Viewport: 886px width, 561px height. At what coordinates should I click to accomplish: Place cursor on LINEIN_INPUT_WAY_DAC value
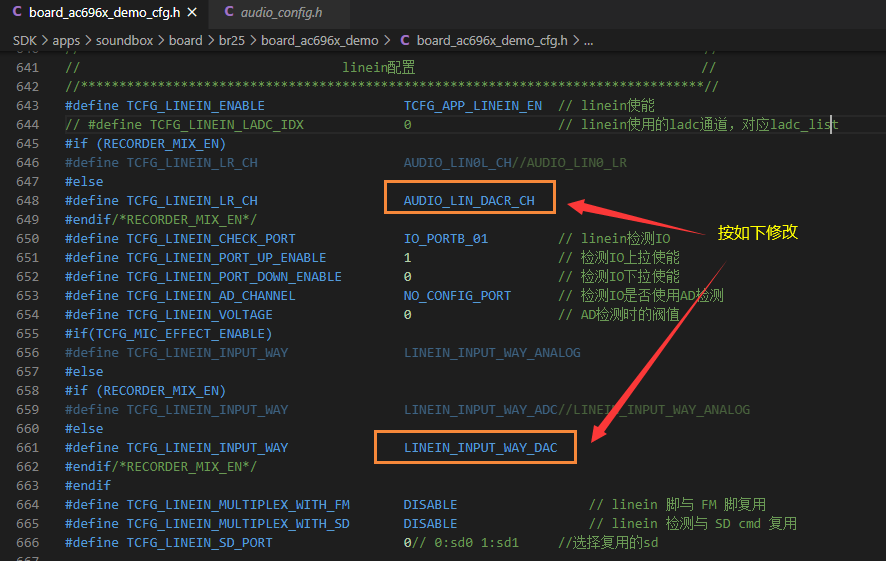pyautogui.click(x=480, y=447)
